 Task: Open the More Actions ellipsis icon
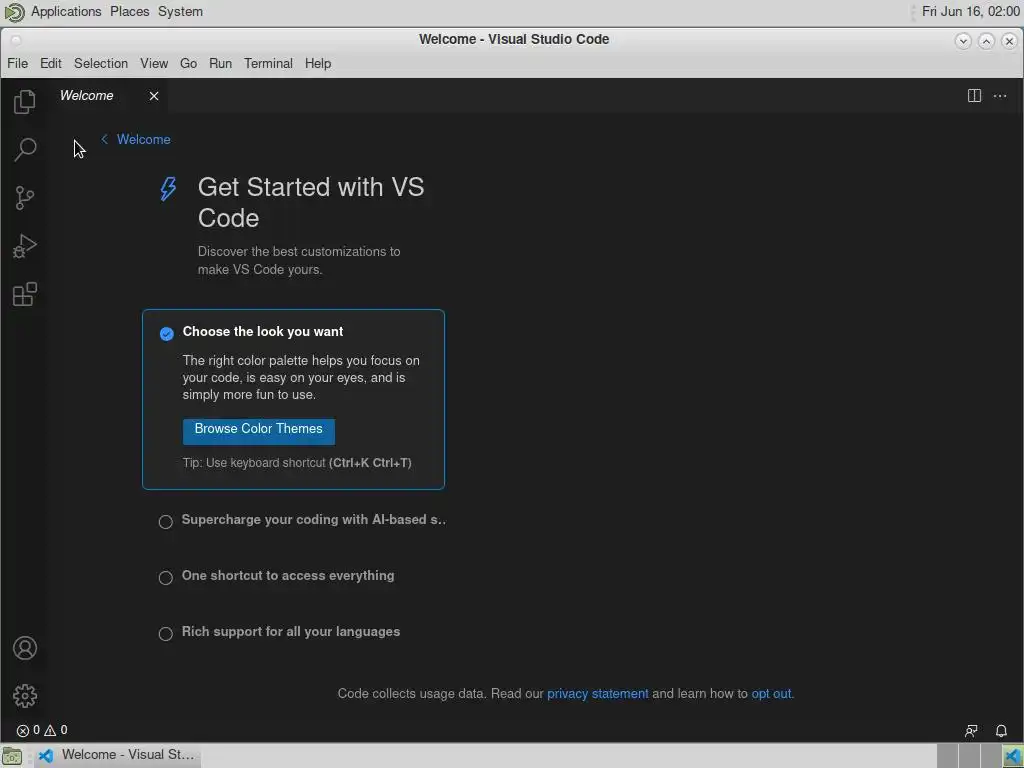pyautogui.click(x=1000, y=96)
